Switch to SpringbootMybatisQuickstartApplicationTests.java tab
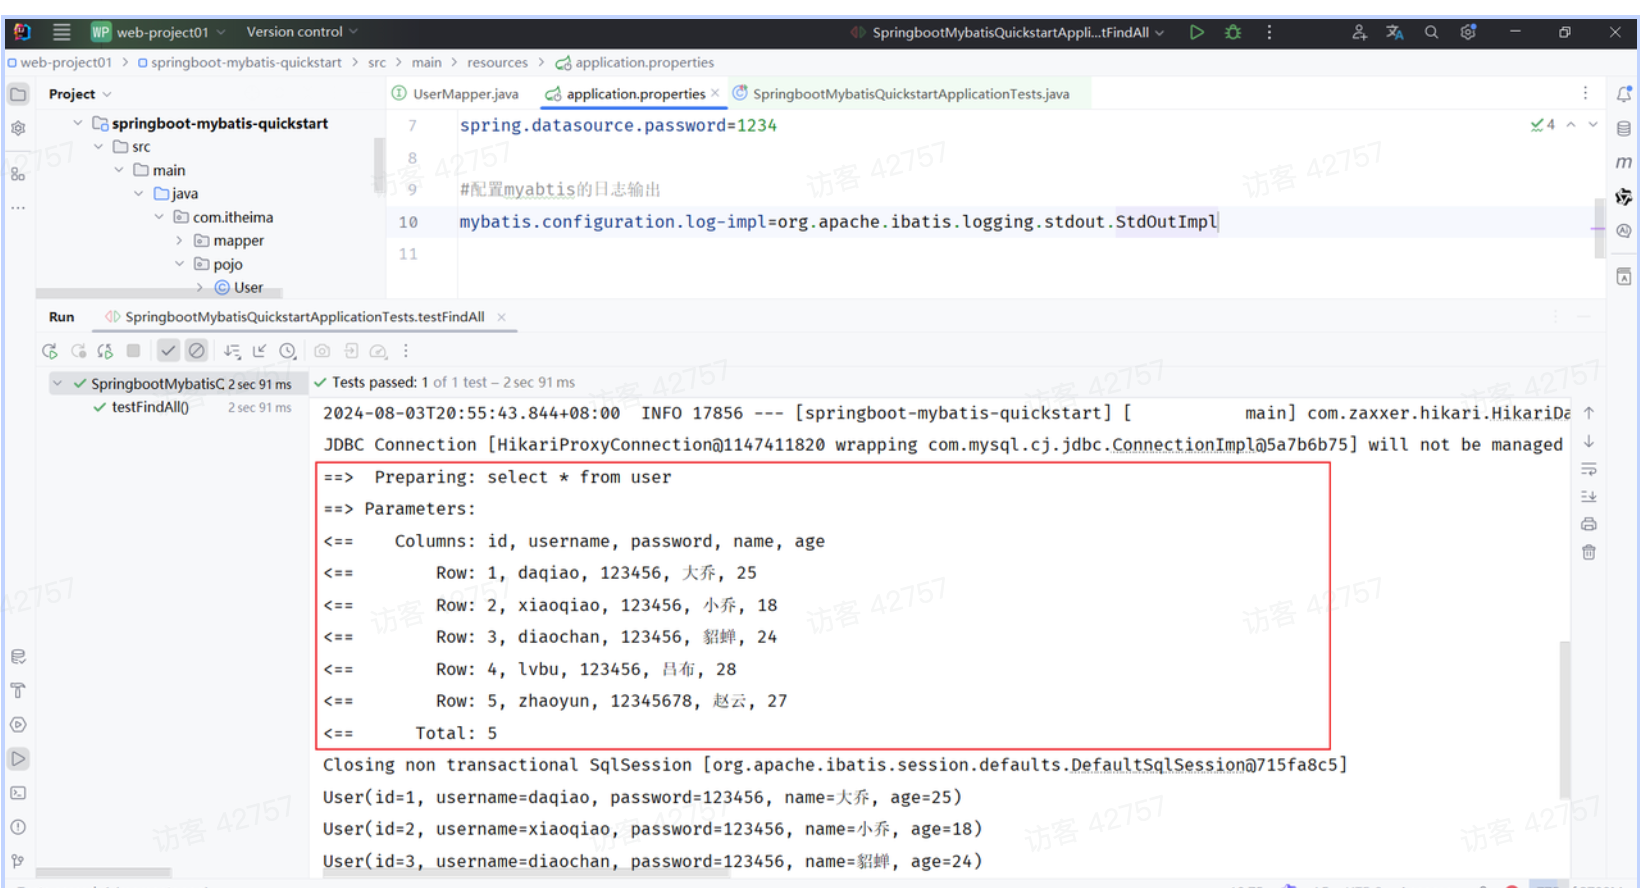This screenshot has width=1640, height=888. click(910, 94)
